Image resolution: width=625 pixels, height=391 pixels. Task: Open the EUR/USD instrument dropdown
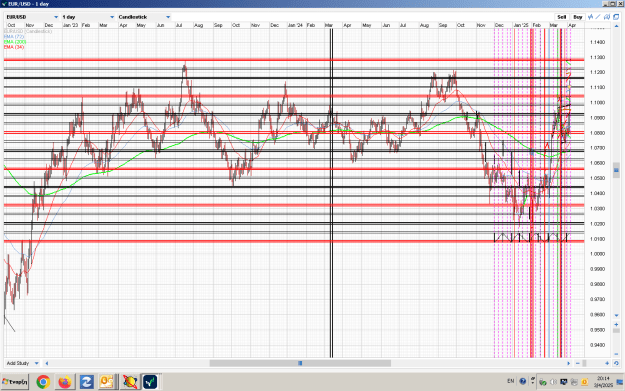pos(32,17)
